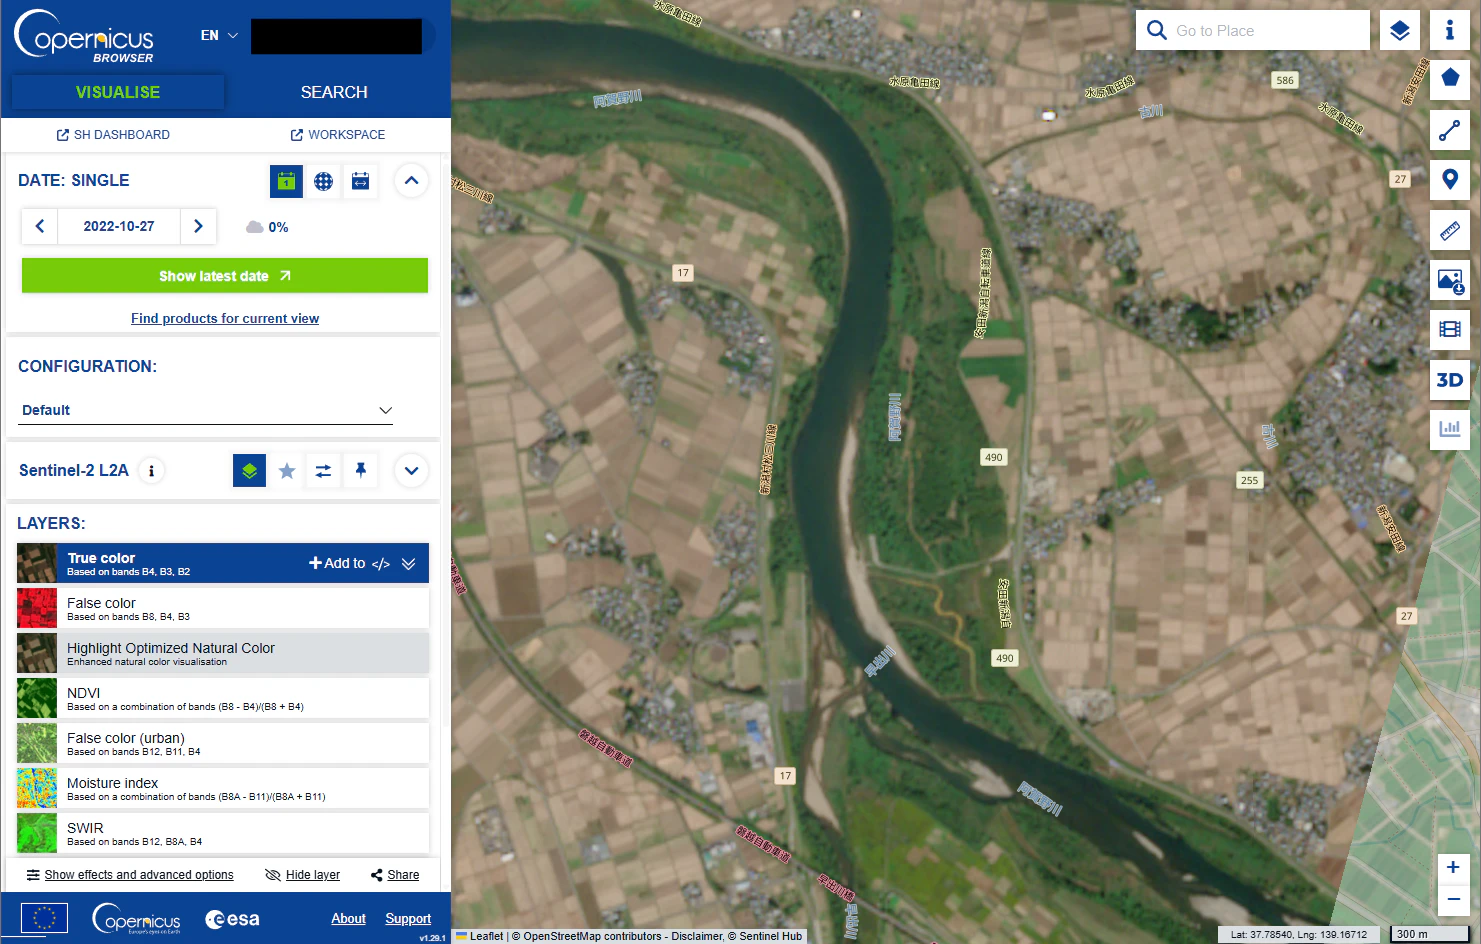Open the image download tool
The height and width of the screenshot is (944, 1481).
point(1449,280)
